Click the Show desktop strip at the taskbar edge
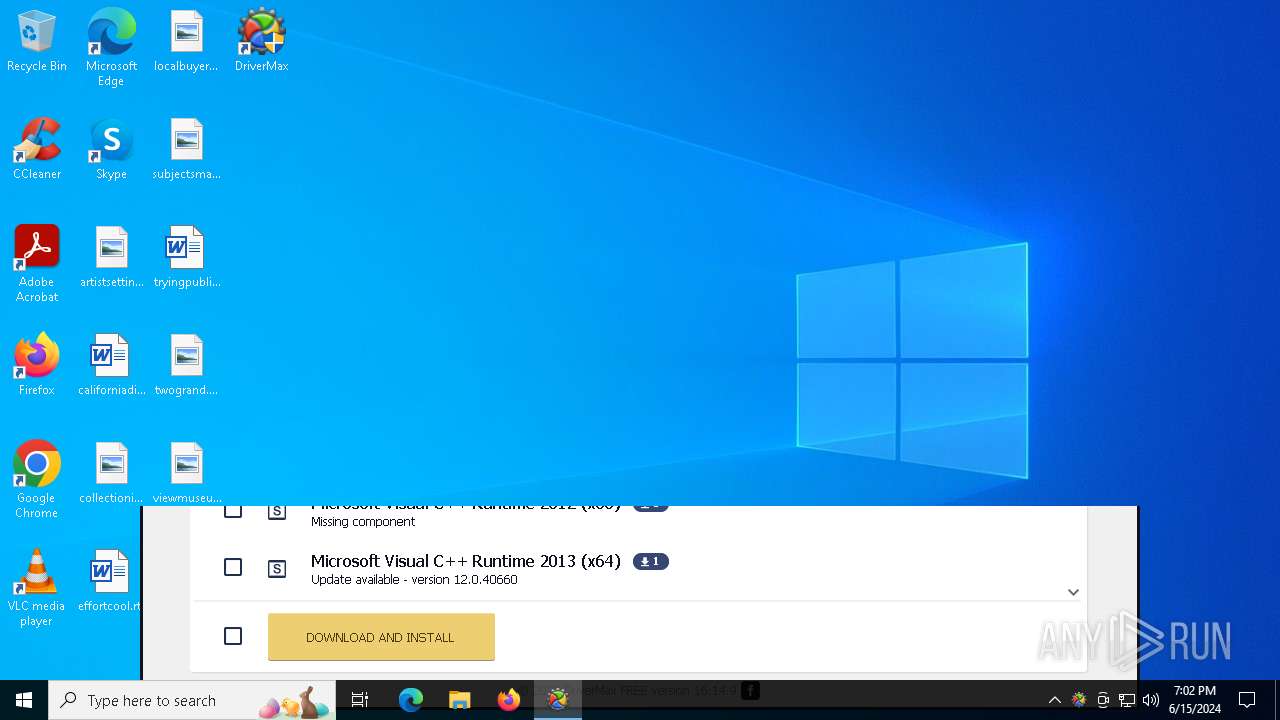This screenshot has height=720, width=1280. click(1277, 700)
